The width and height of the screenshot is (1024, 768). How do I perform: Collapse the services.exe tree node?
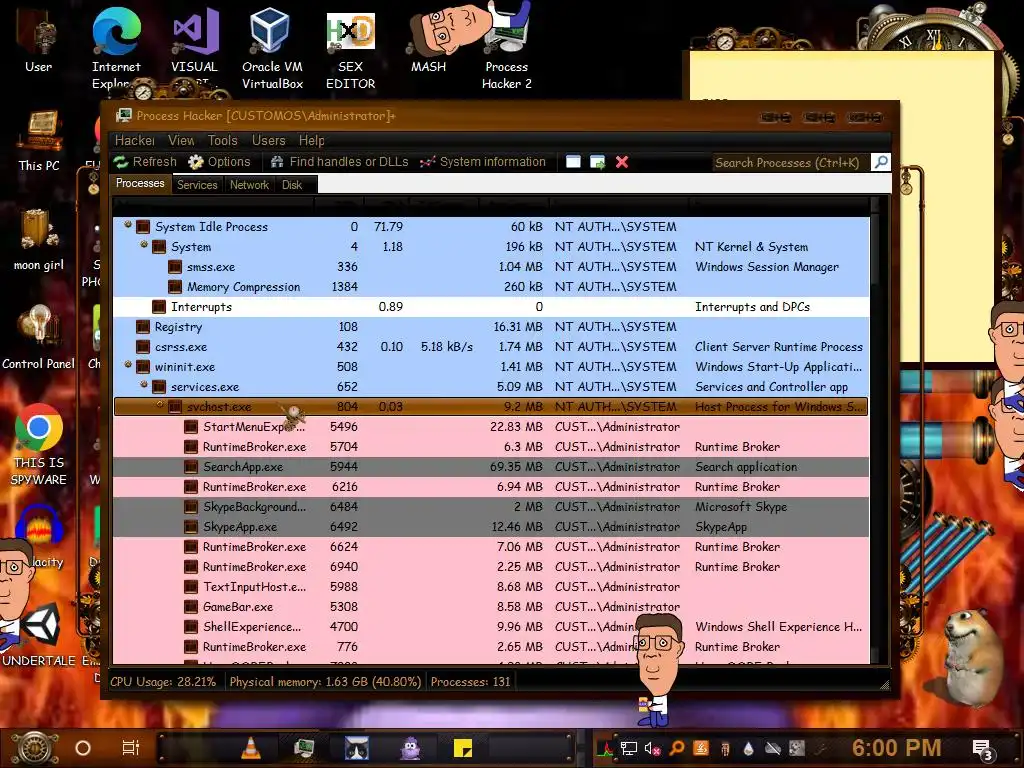(x=144, y=385)
